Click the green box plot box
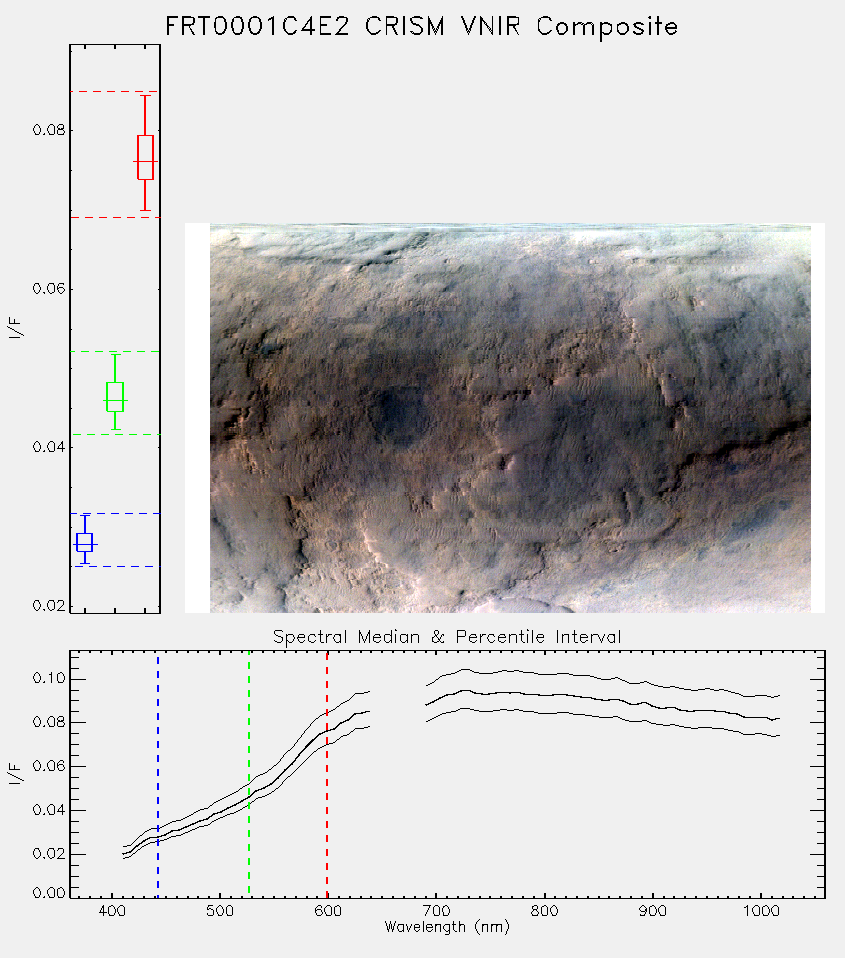The width and height of the screenshot is (845, 958). (115, 397)
